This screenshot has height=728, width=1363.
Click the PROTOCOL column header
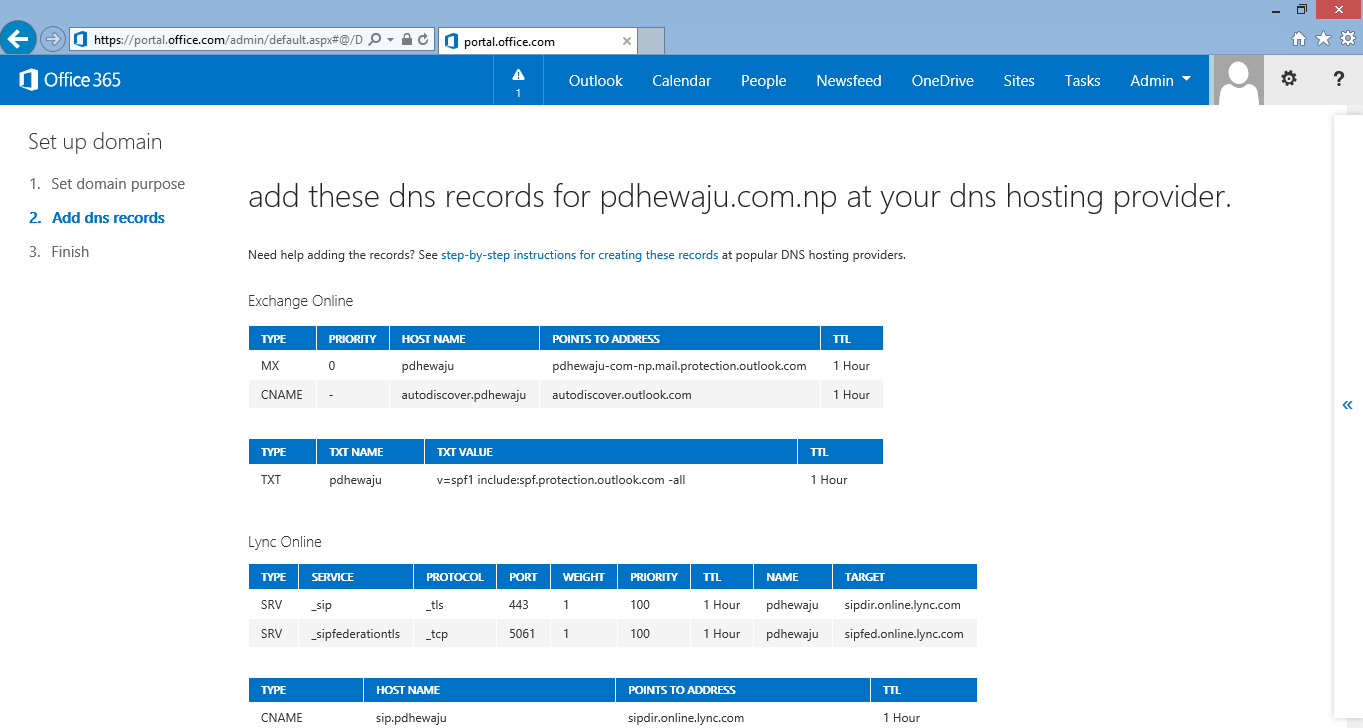[455, 577]
